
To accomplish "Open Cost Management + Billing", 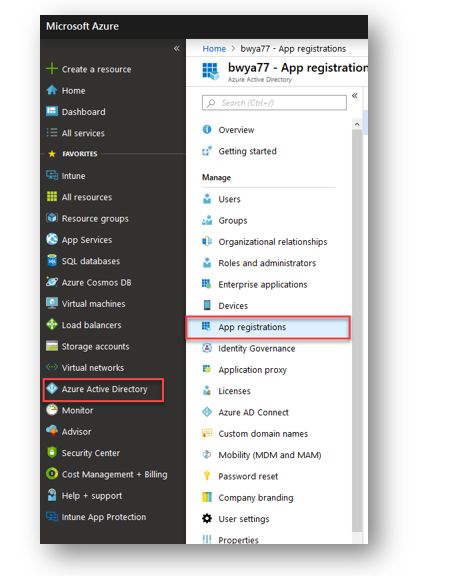I will [x=114, y=474].
